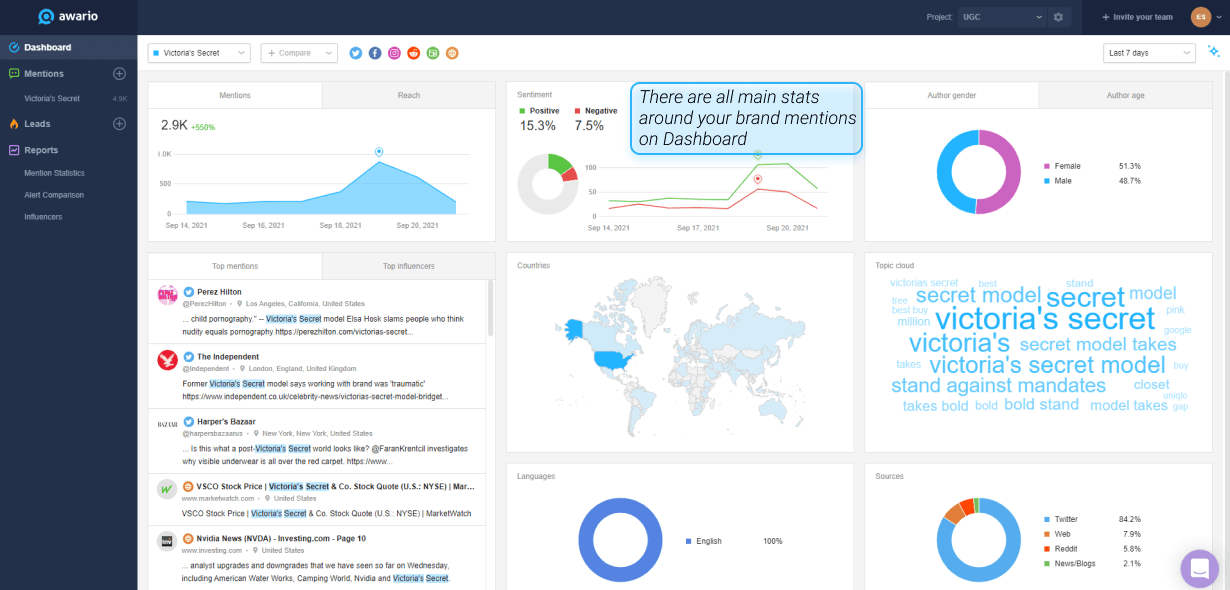Open Harper's Bazaar mention title
This screenshot has width=1230, height=590.
(226, 421)
